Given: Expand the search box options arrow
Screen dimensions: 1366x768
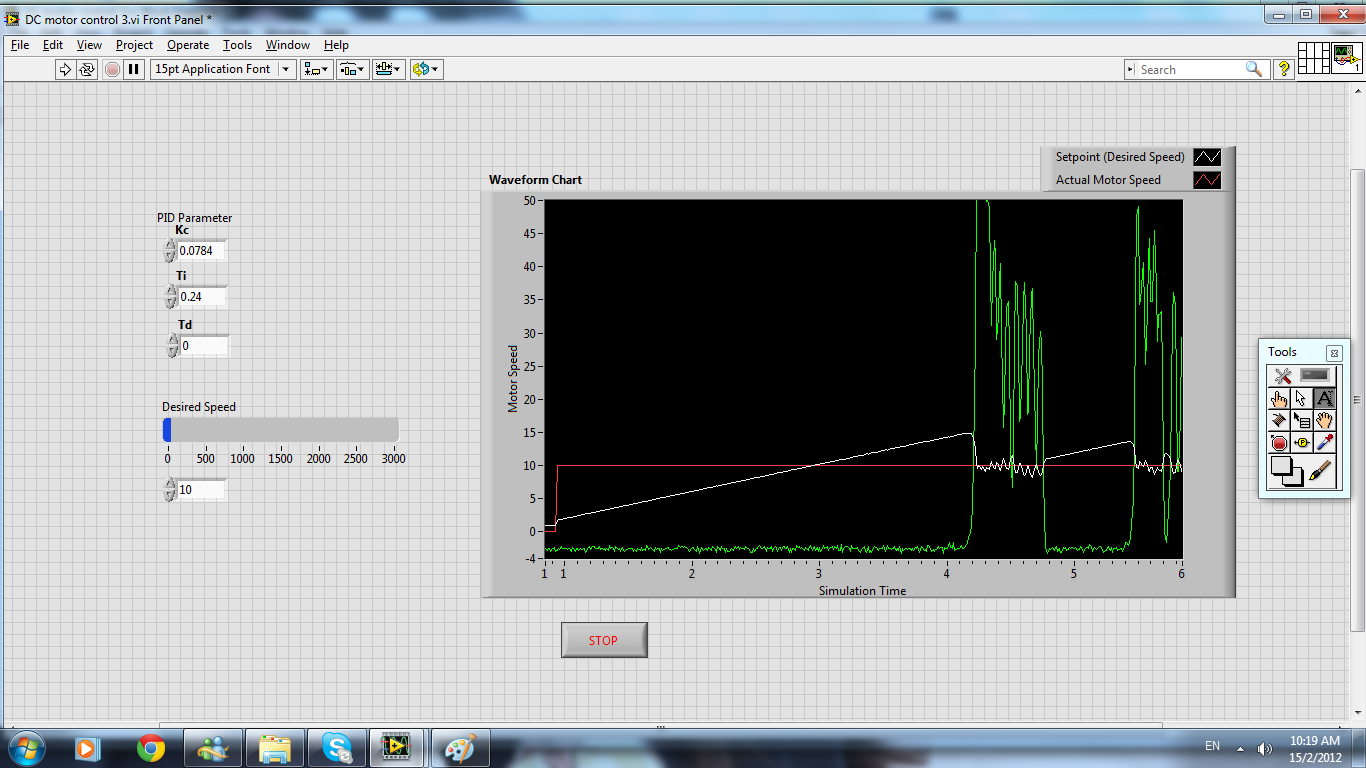Looking at the screenshot, I should tap(1131, 69).
